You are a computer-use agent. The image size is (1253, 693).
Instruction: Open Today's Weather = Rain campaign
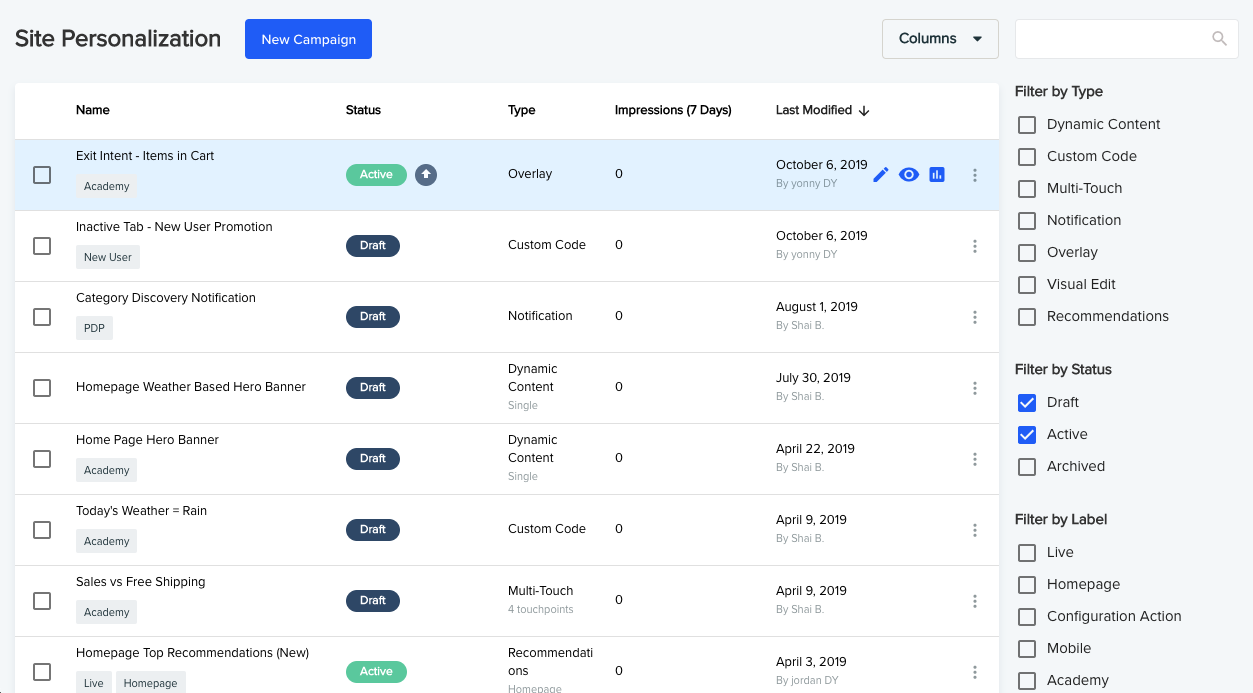tap(141, 511)
